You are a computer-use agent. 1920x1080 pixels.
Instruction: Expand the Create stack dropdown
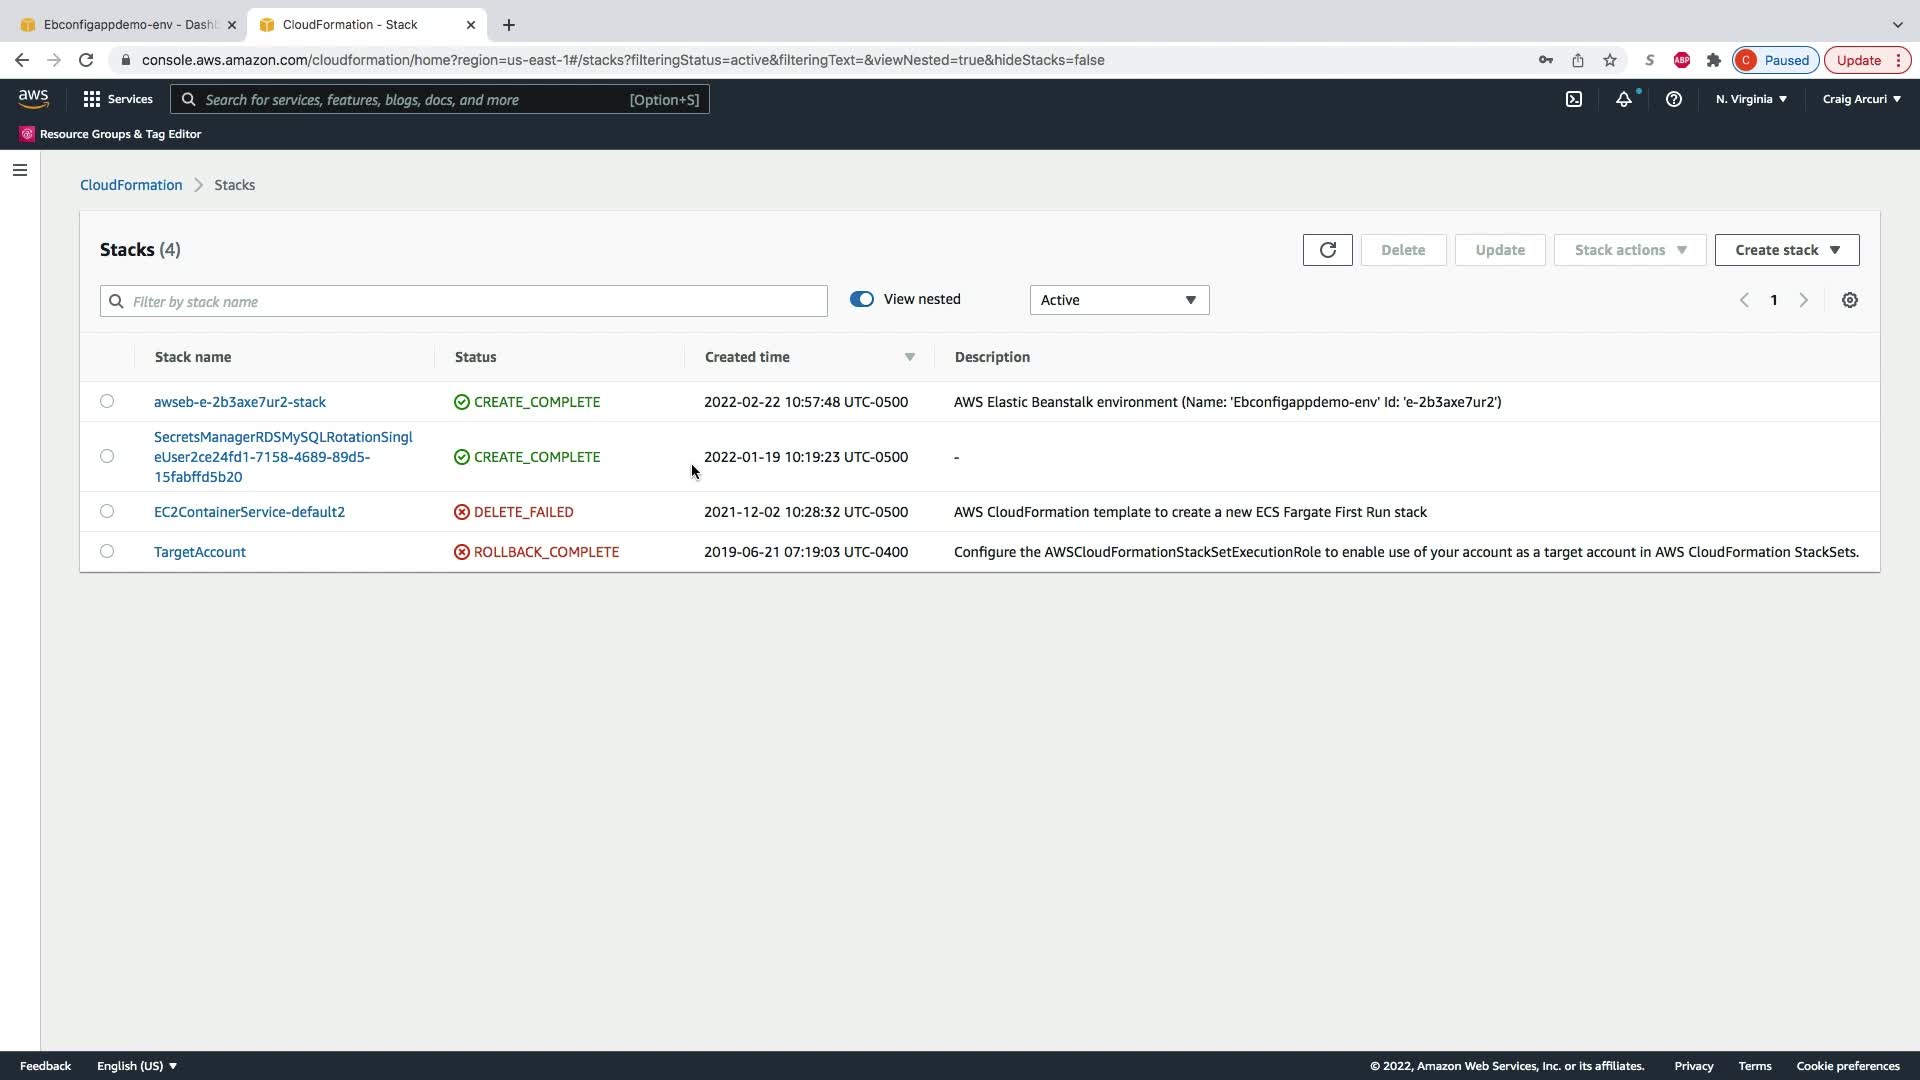coord(1786,250)
